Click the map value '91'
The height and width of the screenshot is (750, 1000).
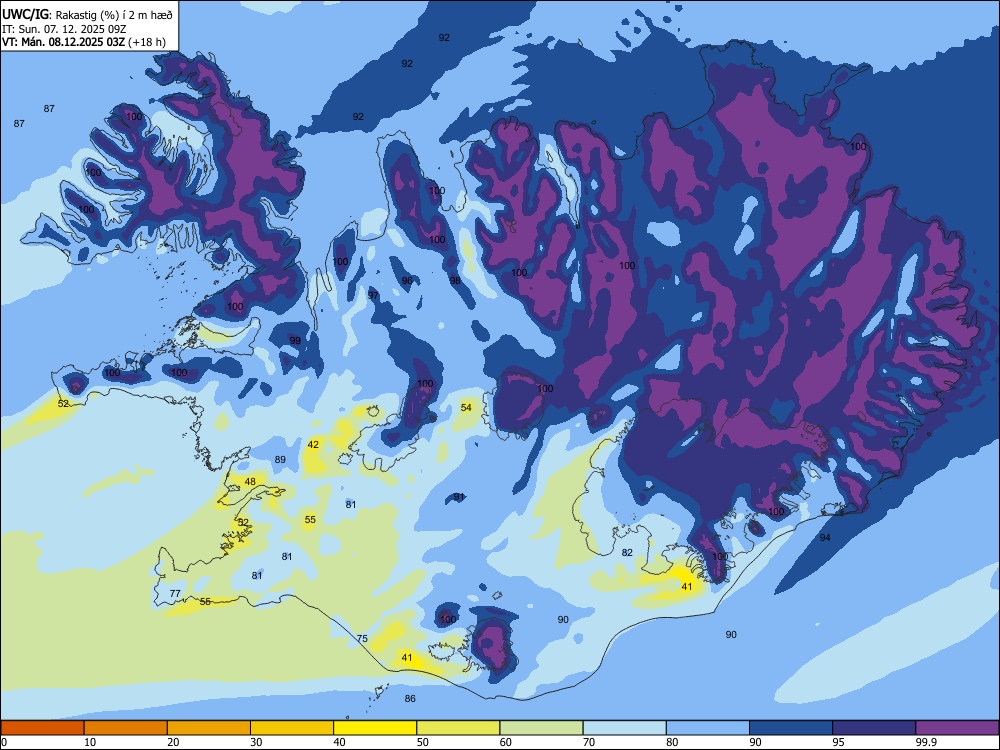[x=459, y=497]
